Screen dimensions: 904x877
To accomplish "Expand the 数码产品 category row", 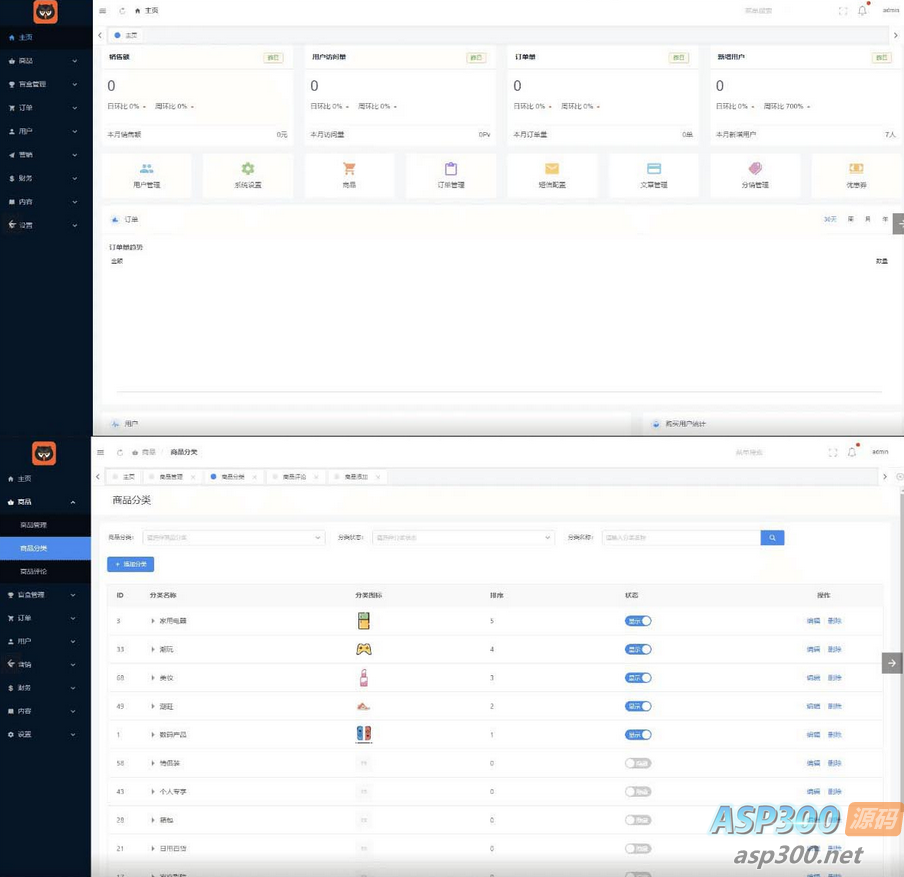I will click(153, 735).
